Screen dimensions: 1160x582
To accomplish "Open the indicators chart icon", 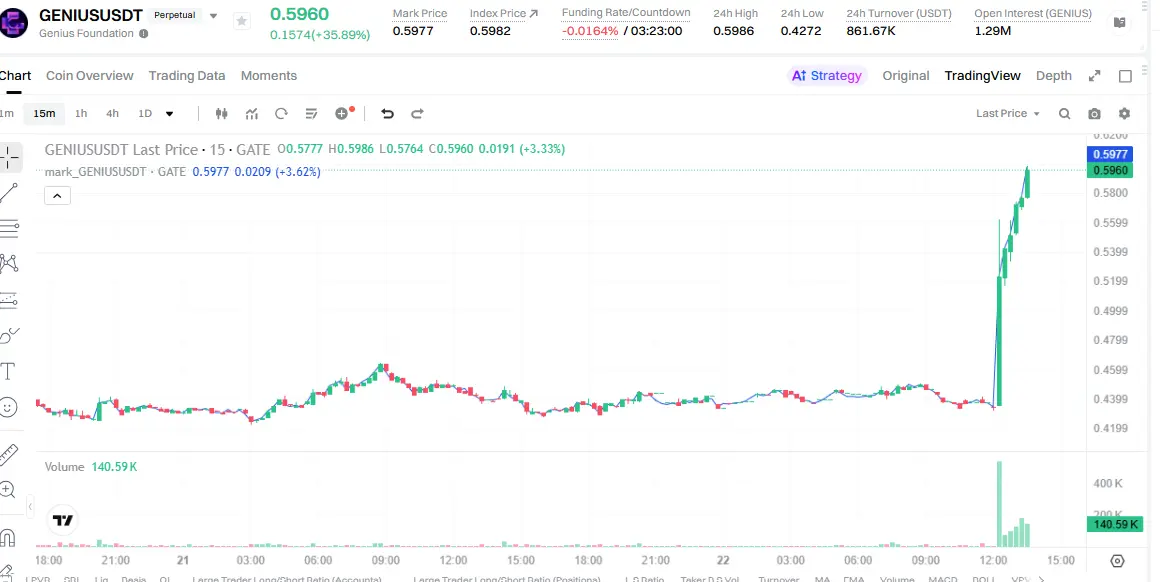I will [252, 113].
